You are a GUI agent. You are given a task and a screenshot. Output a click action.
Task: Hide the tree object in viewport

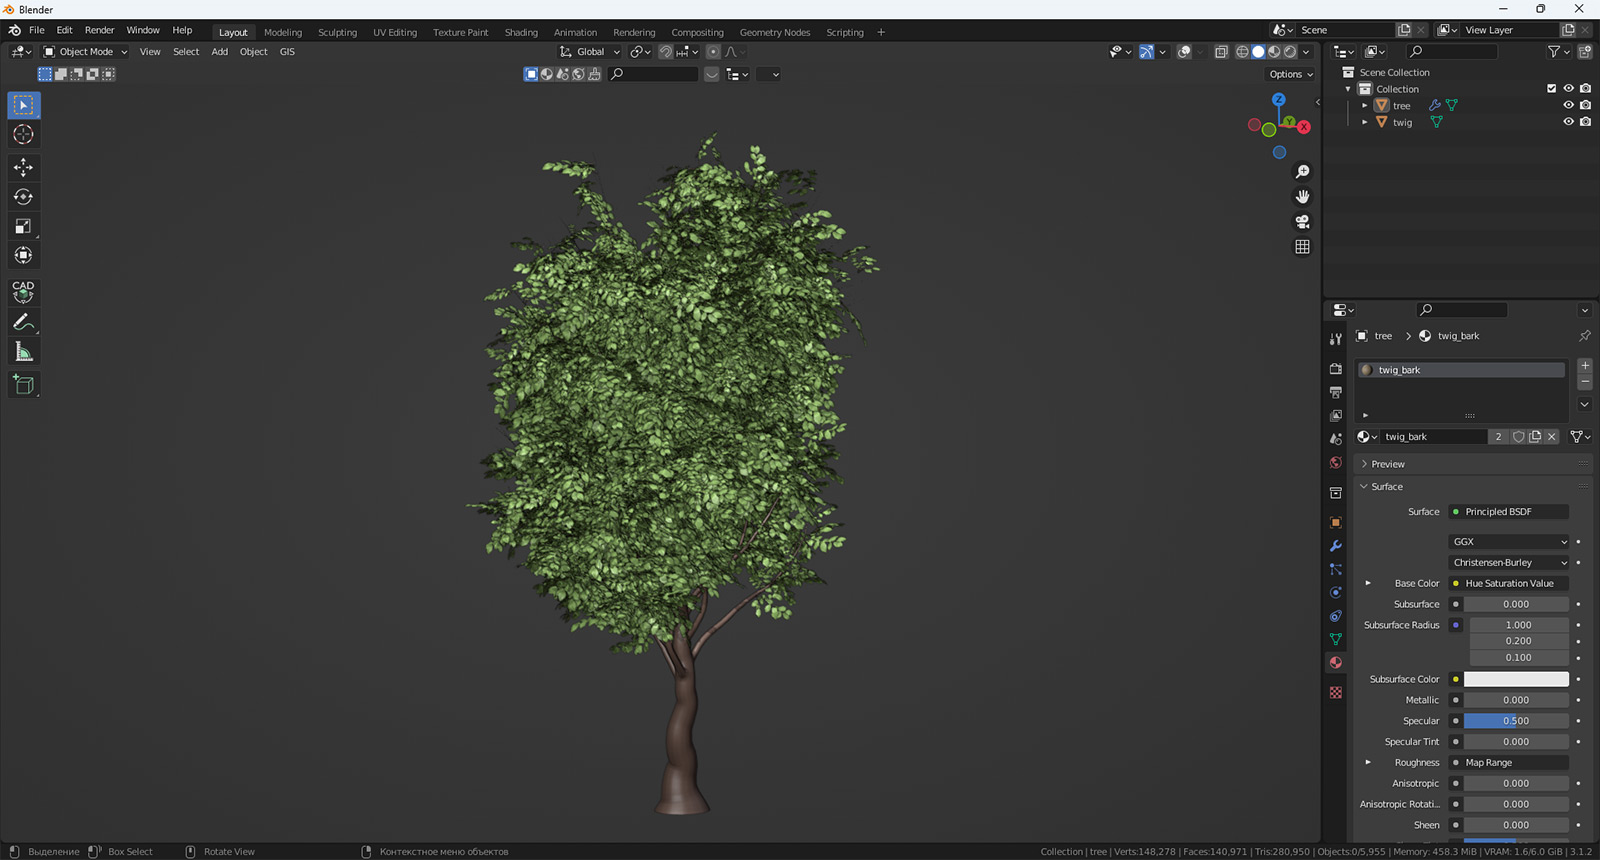coord(1568,105)
